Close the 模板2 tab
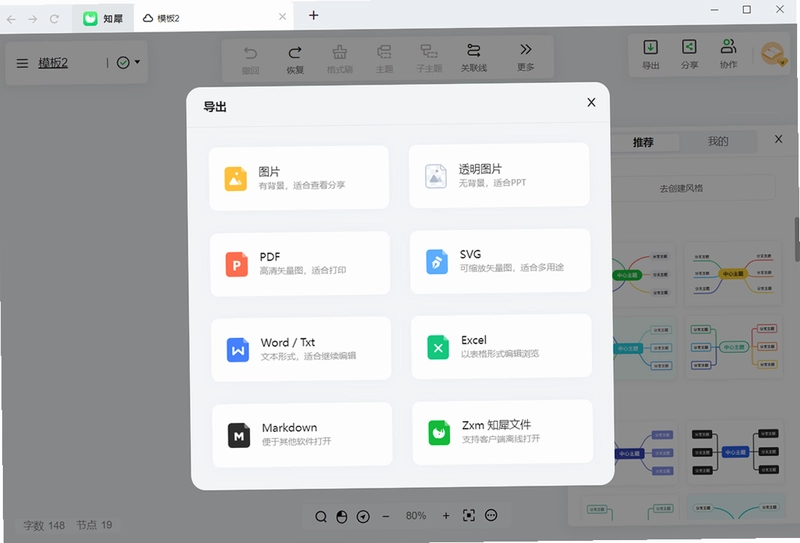The height and width of the screenshot is (543, 800). pos(282,17)
